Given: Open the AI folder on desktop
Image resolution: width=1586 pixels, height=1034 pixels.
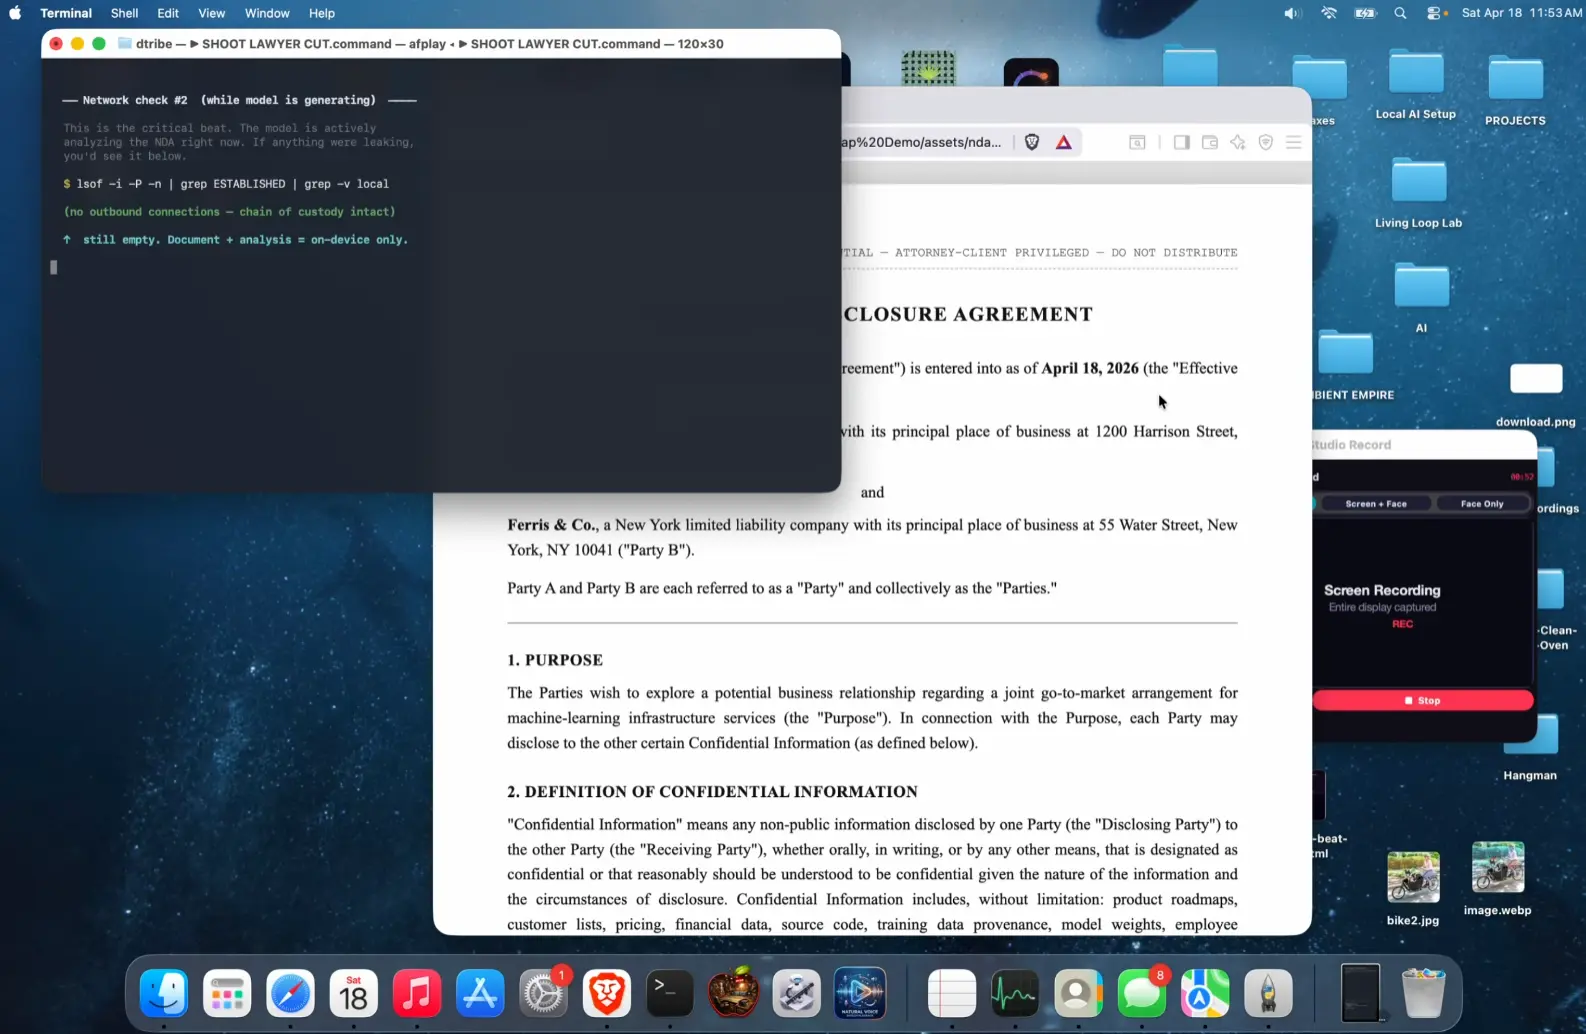Looking at the screenshot, I should coord(1421,287).
